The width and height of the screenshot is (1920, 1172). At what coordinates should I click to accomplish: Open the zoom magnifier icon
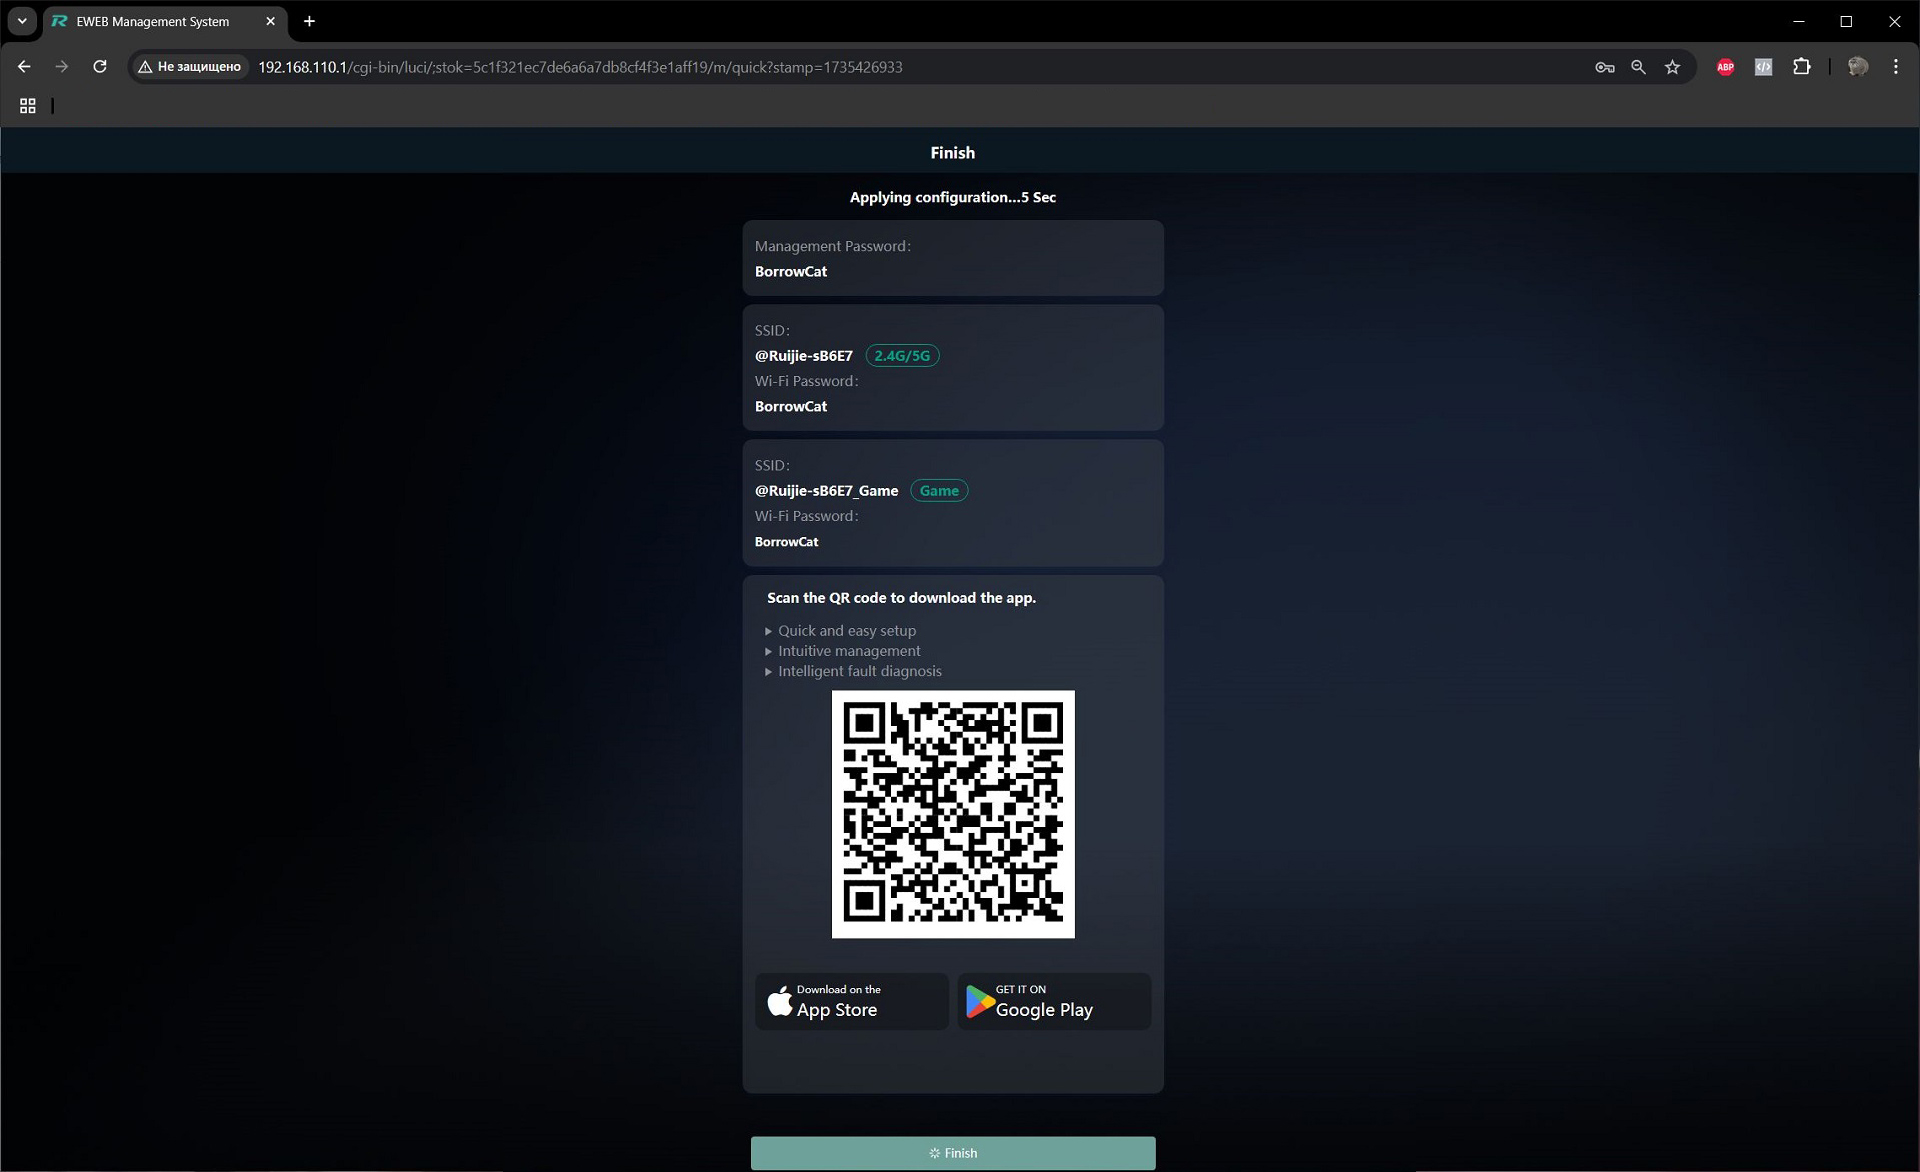click(x=1638, y=67)
